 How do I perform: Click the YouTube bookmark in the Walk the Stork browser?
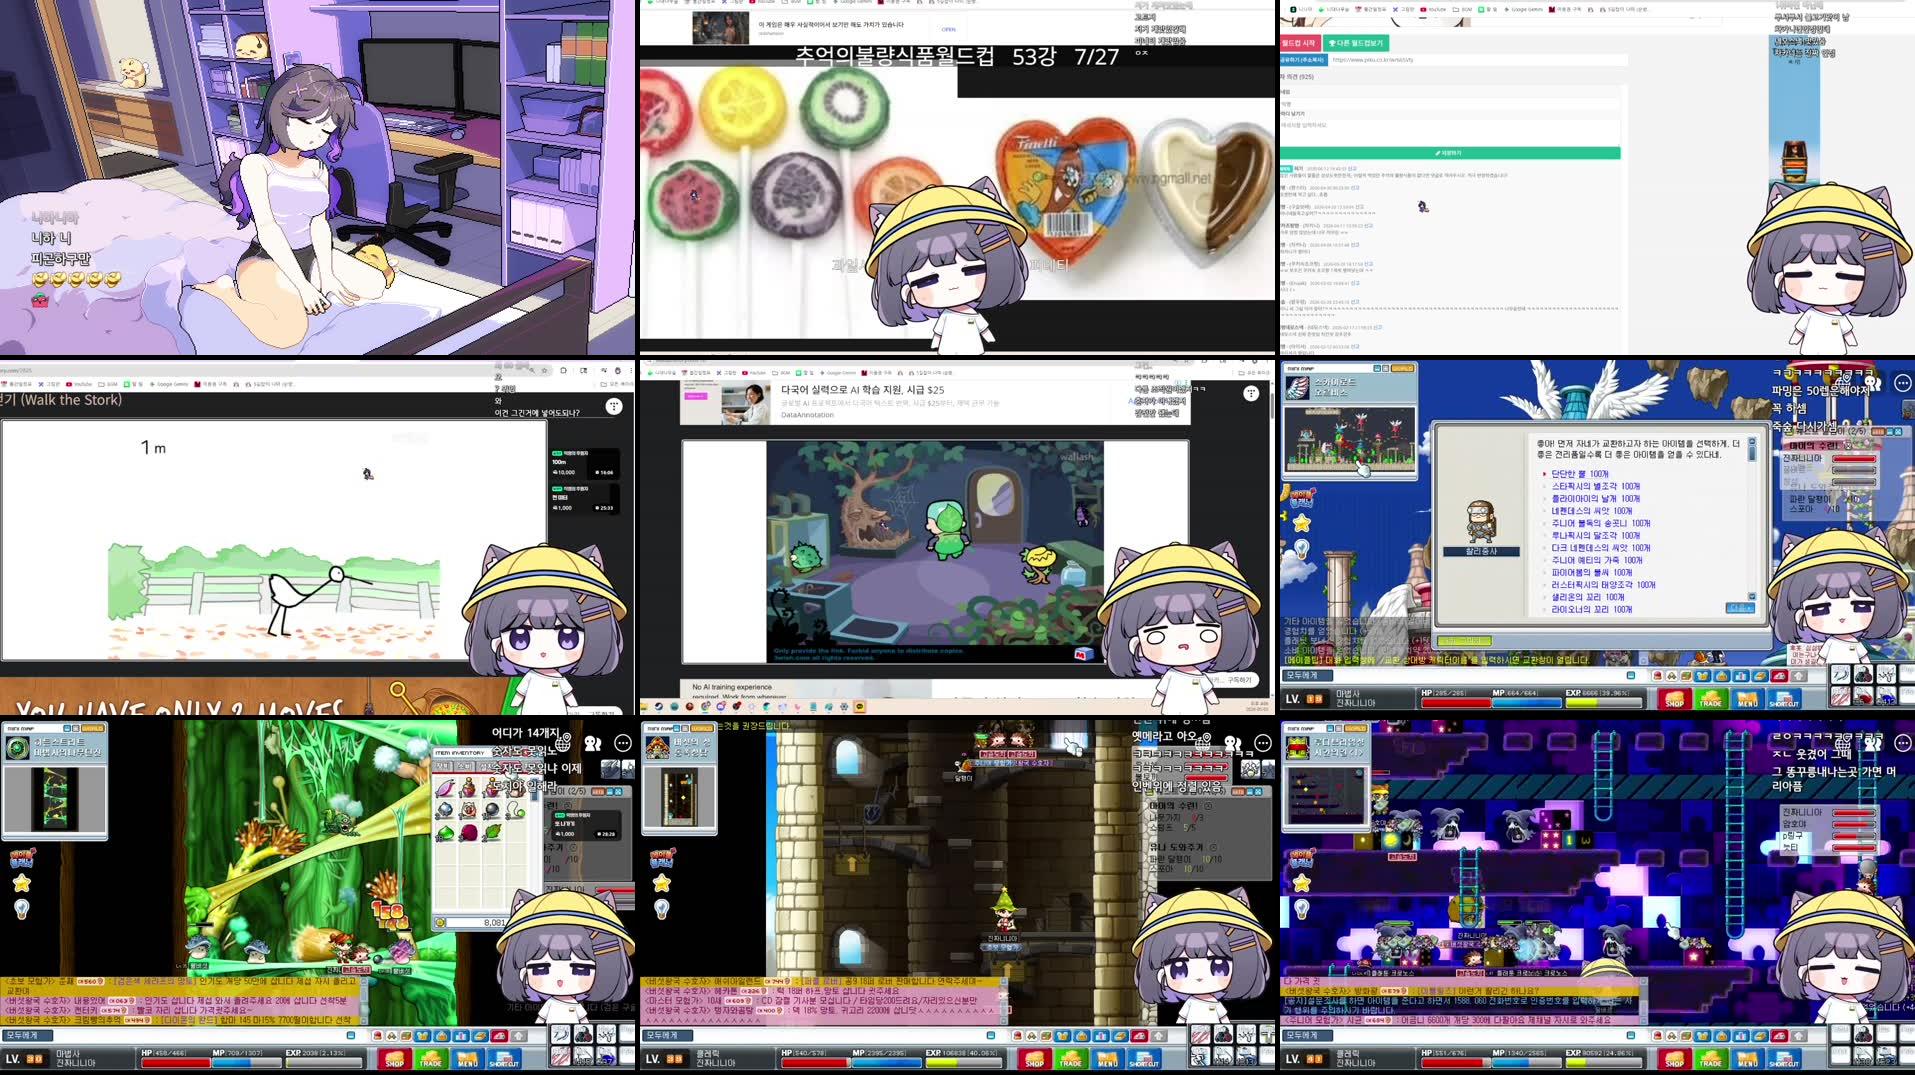click(x=80, y=384)
